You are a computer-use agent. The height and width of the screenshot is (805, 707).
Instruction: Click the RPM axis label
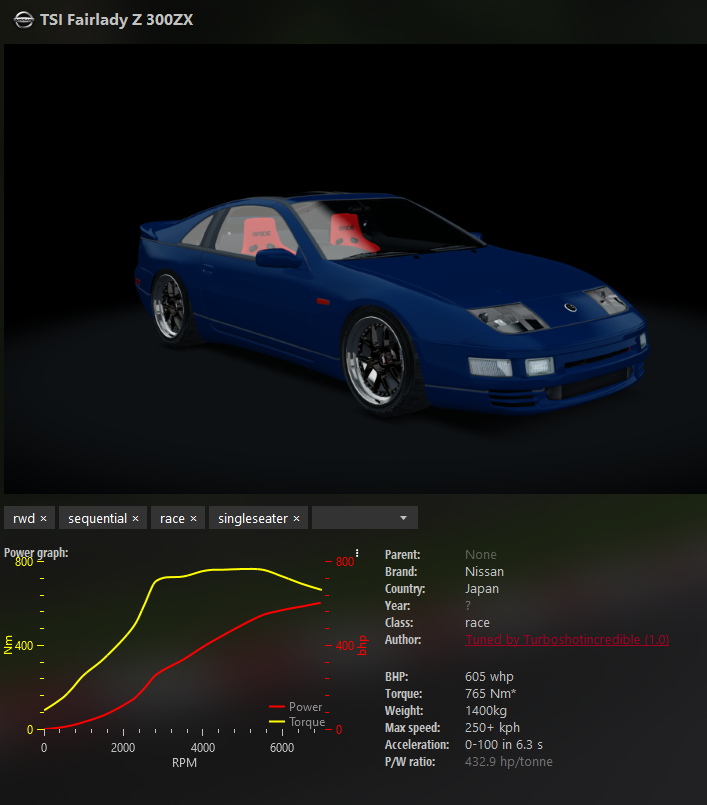[x=184, y=763]
